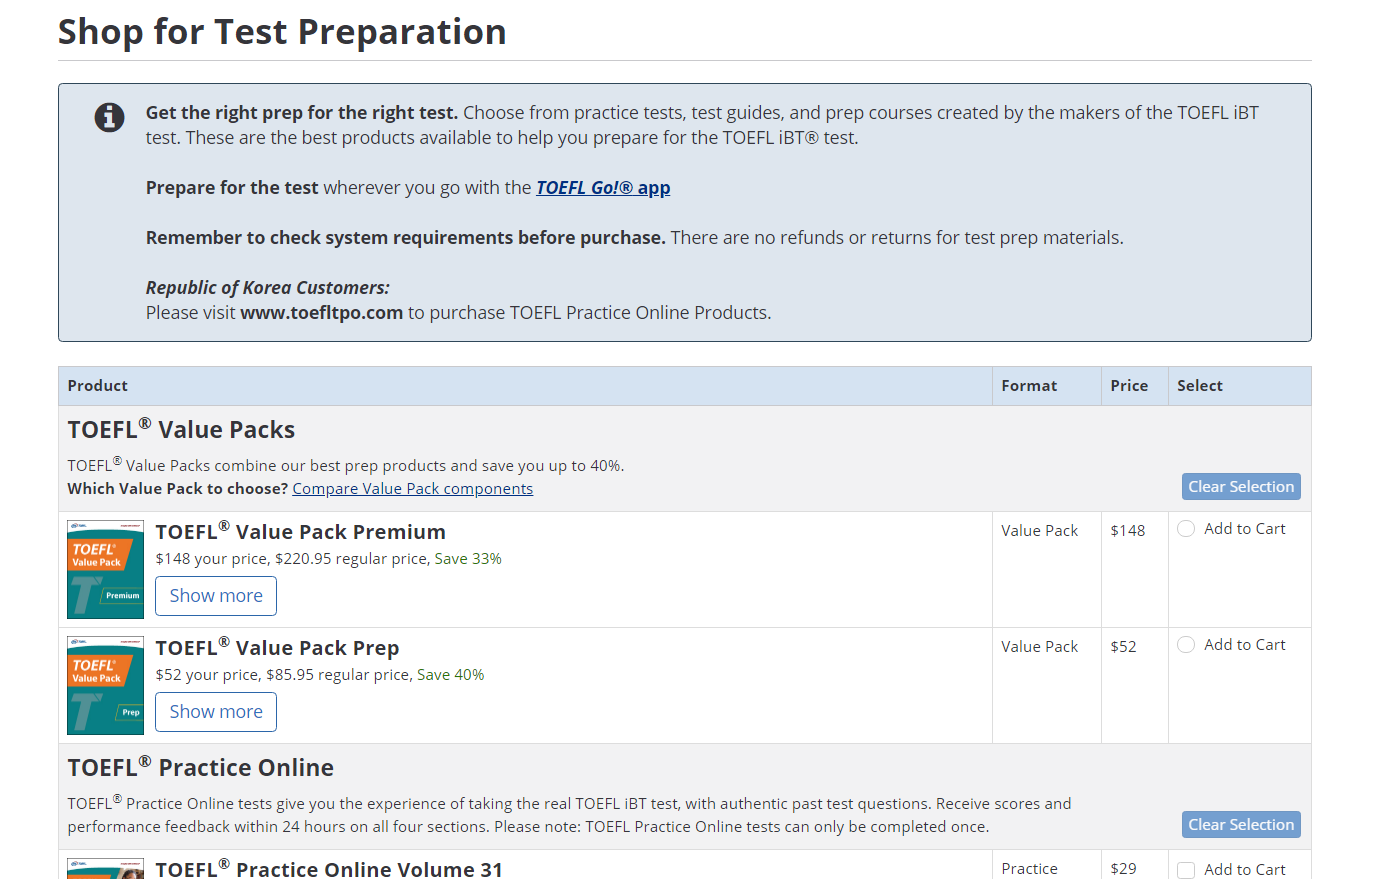Select Add to Cart for Value Pack Prep

[x=1186, y=645]
